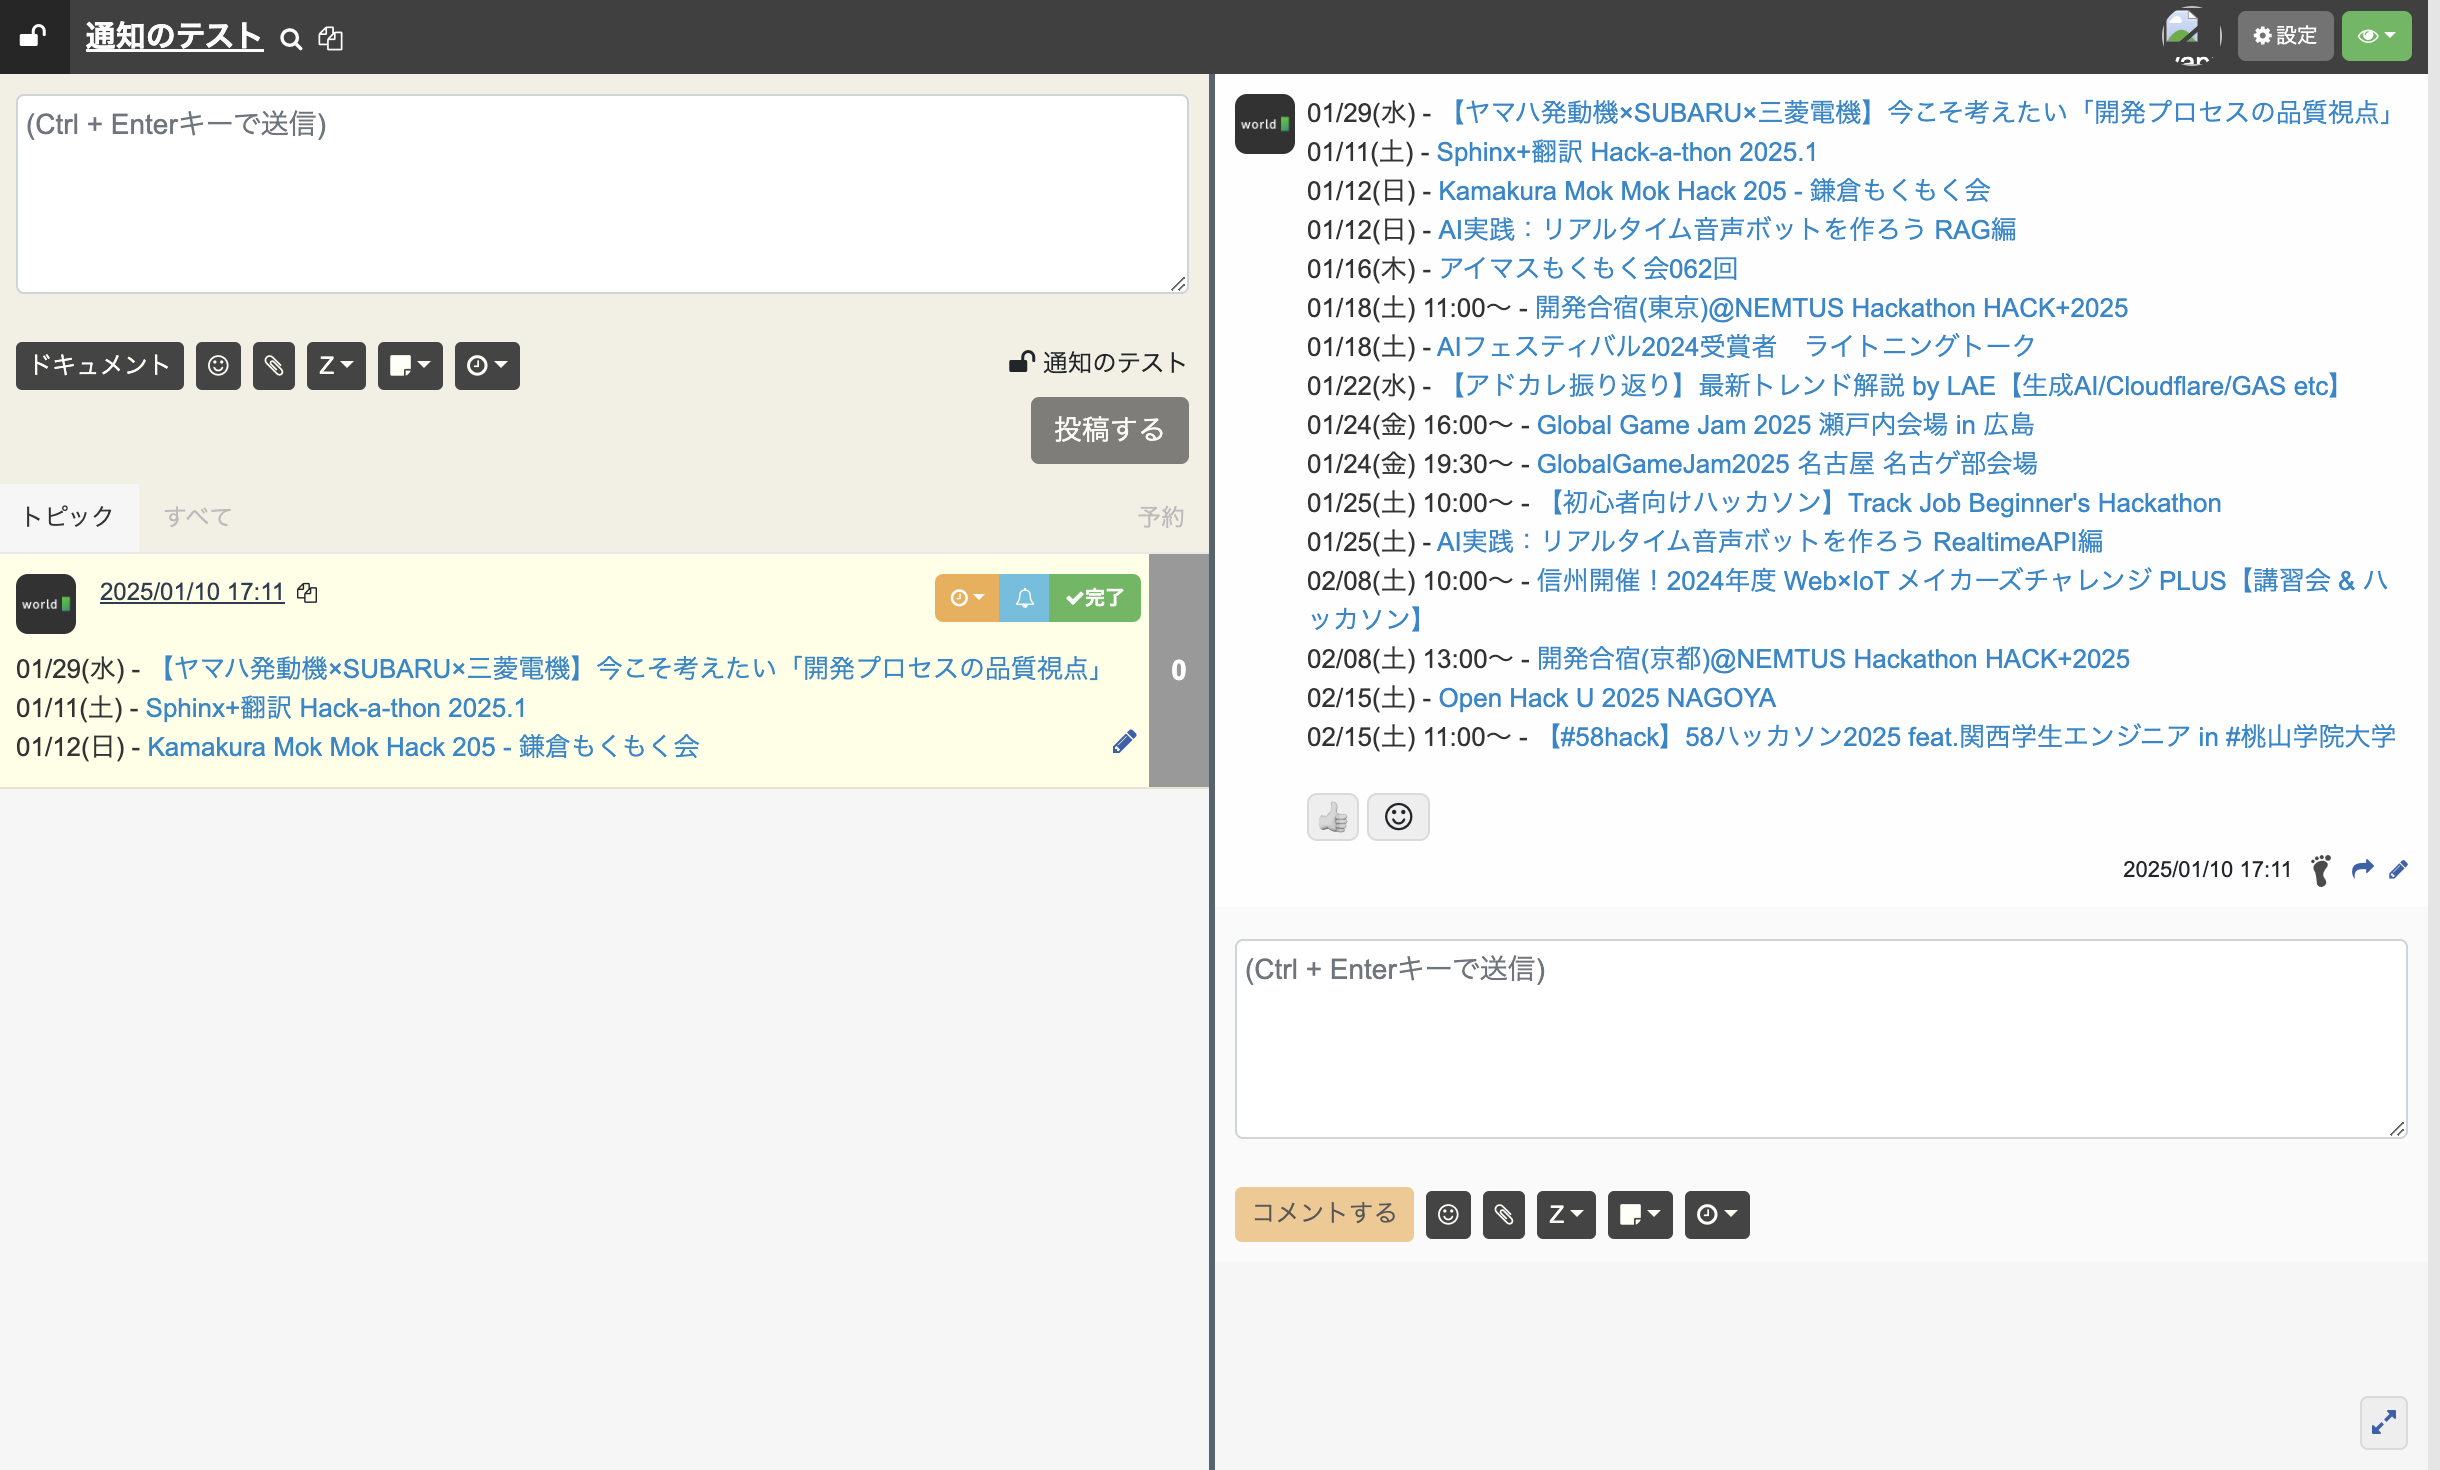Screen dimensions: 2440x1470
Task: Click into the comment text area
Action: coord(1820,1040)
